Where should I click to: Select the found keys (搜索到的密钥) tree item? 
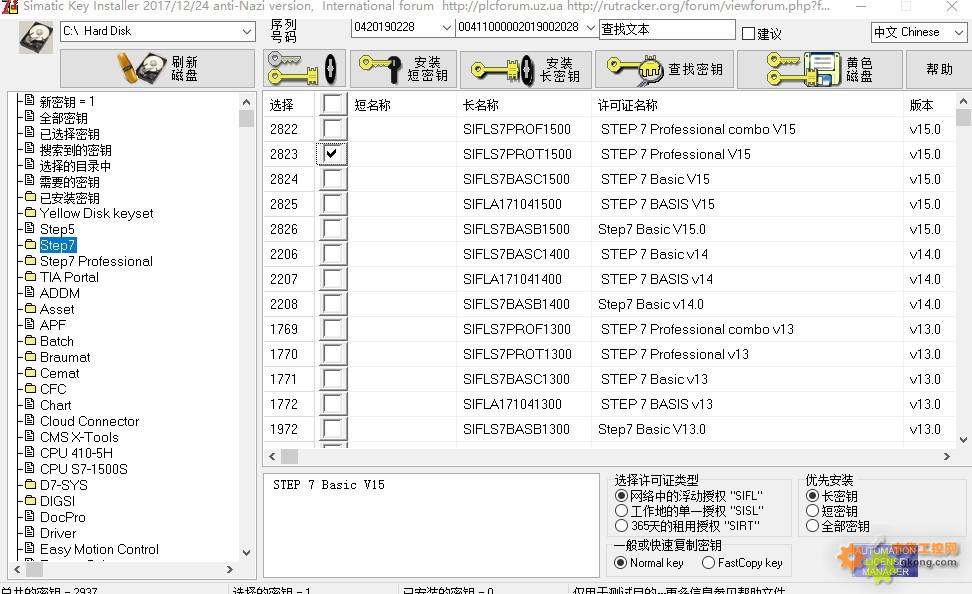(x=76, y=150)
